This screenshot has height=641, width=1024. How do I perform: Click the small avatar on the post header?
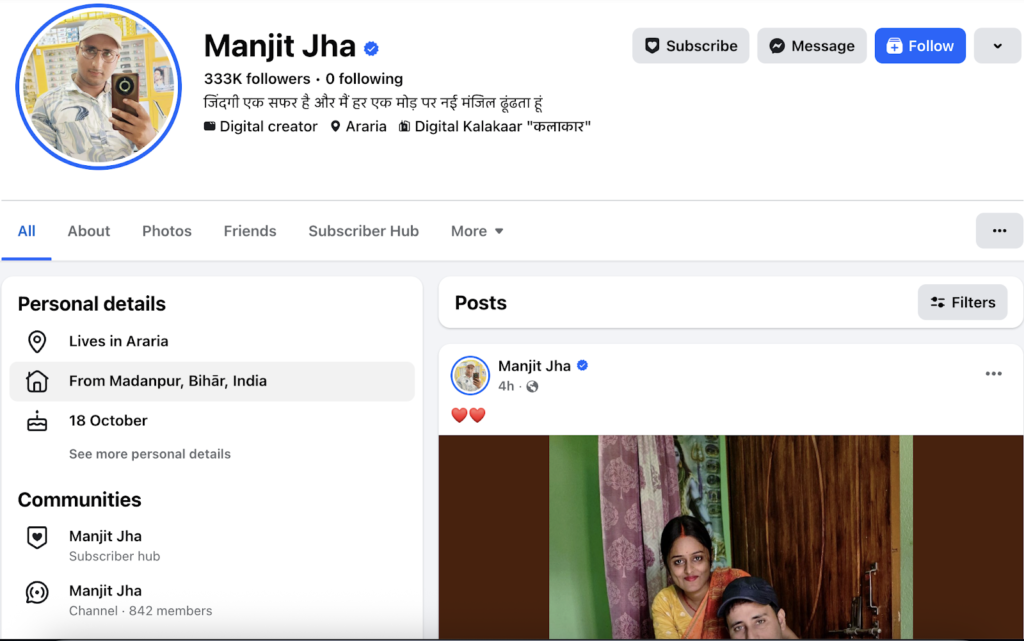tap(470, 375)
